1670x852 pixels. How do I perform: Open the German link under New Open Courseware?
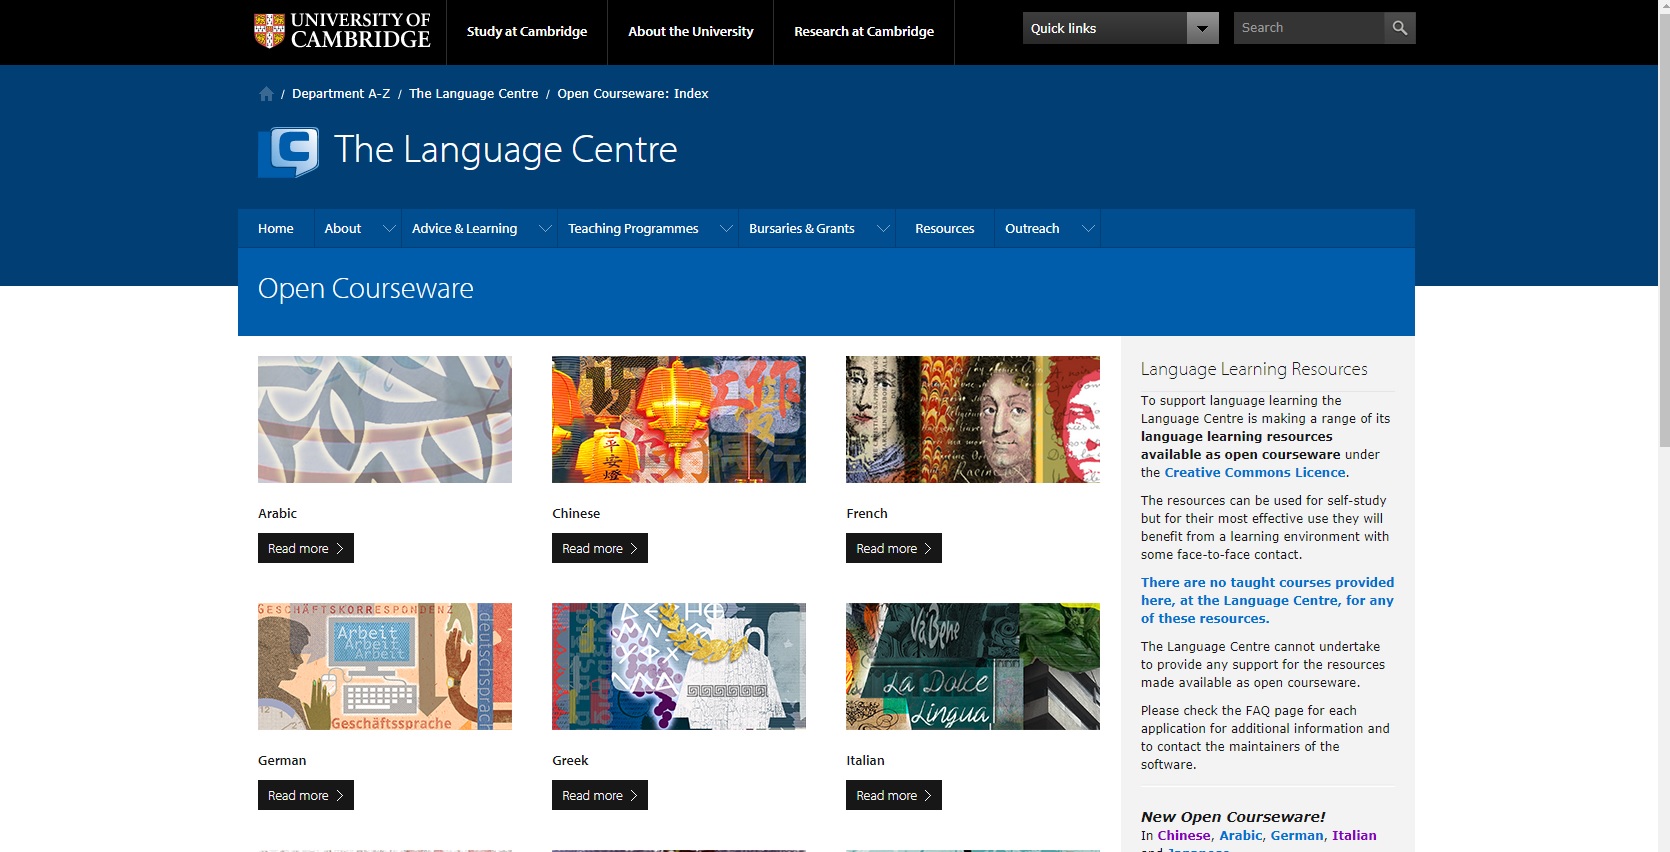point(1297,836)
